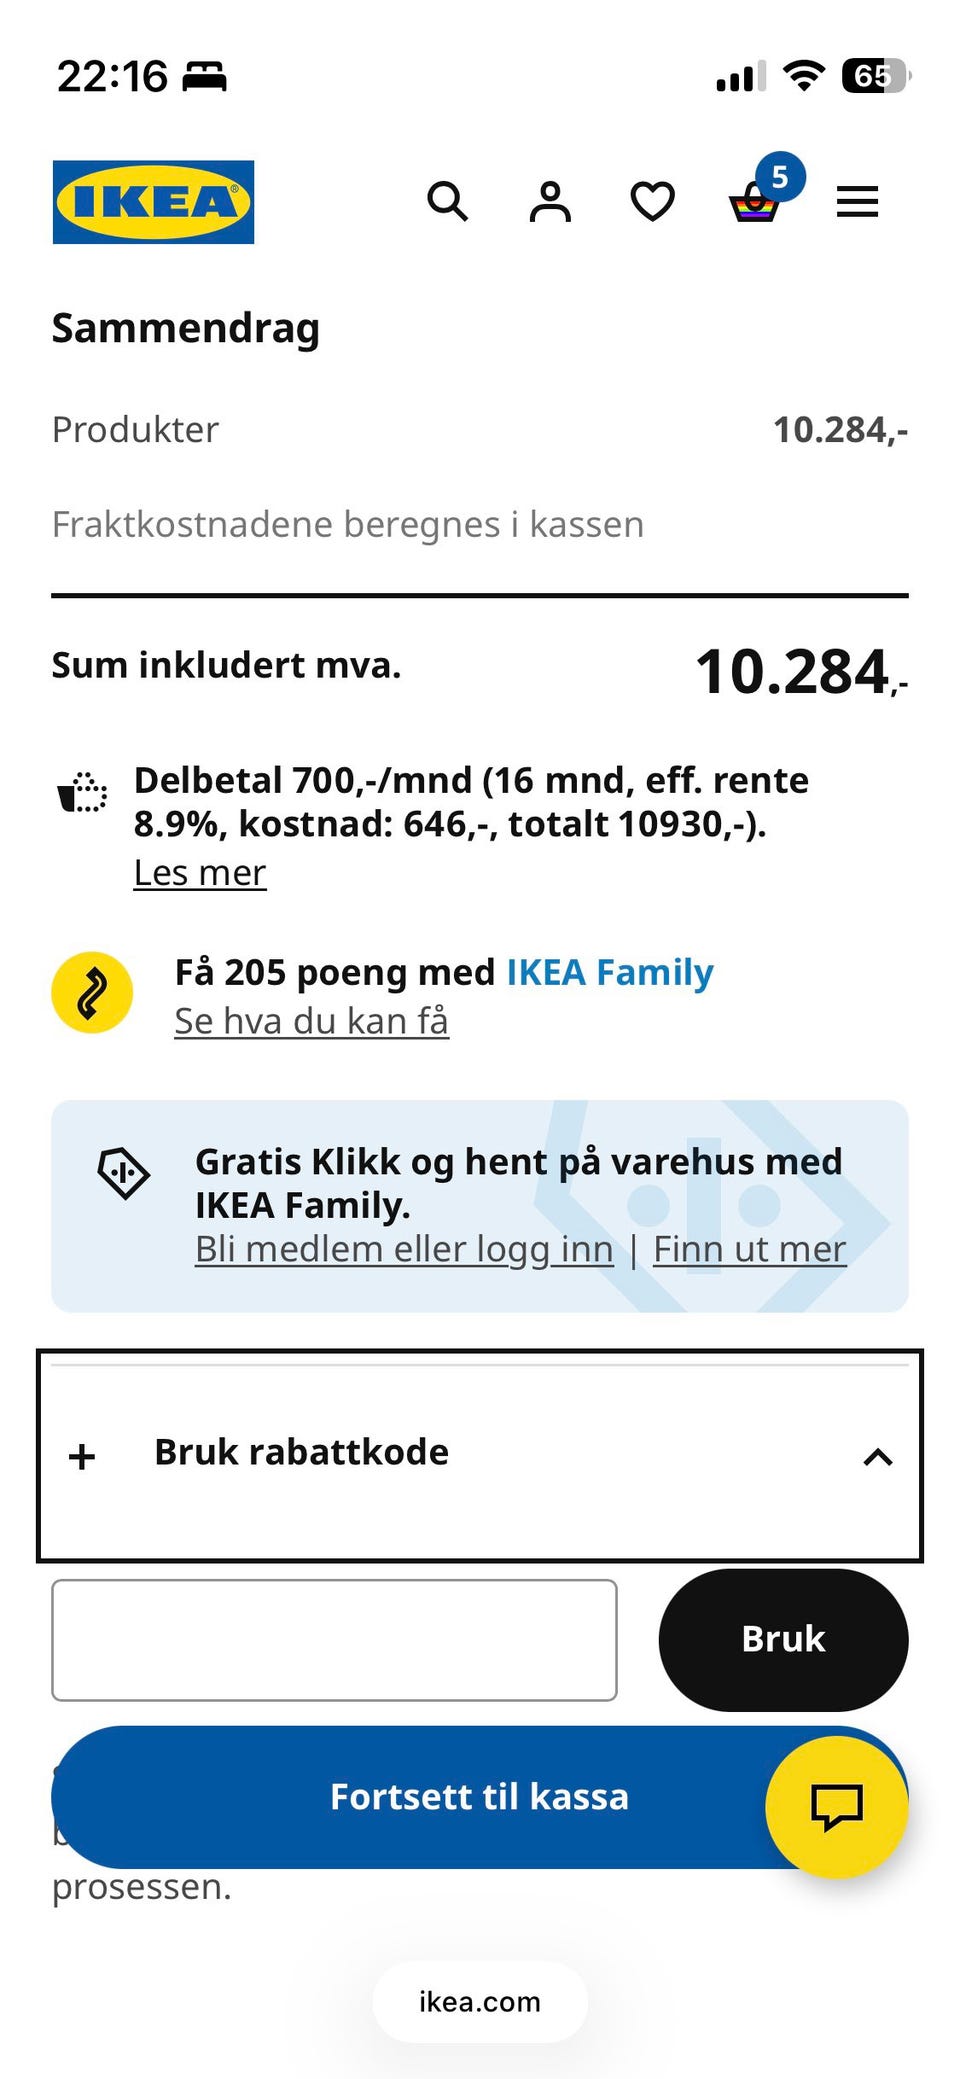Open the user profile icon
Viewport: 960px width, 2079px height.
tap(550, 201)
